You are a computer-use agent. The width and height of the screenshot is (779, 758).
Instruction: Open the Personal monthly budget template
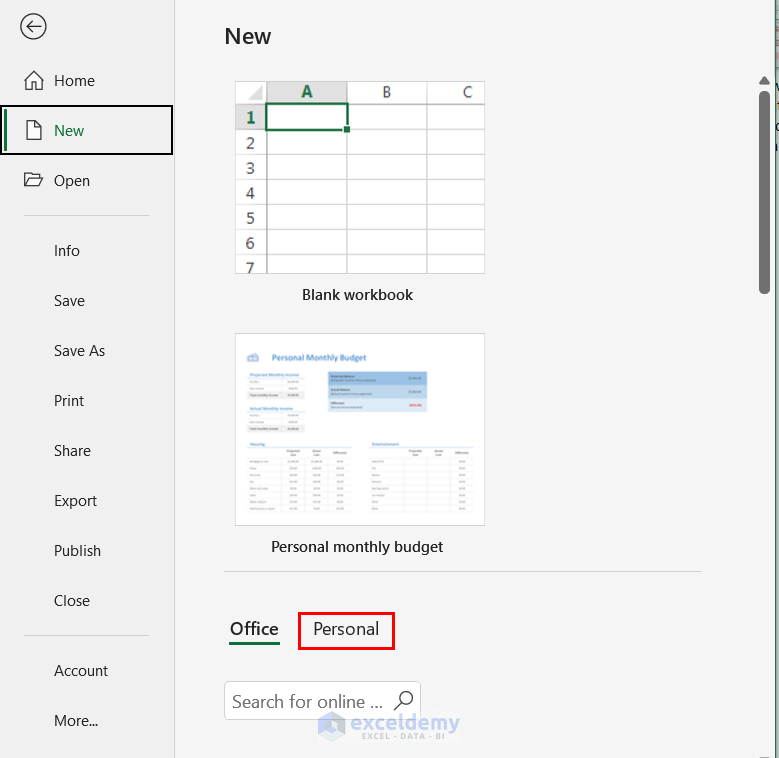click(x=360, y=430)
